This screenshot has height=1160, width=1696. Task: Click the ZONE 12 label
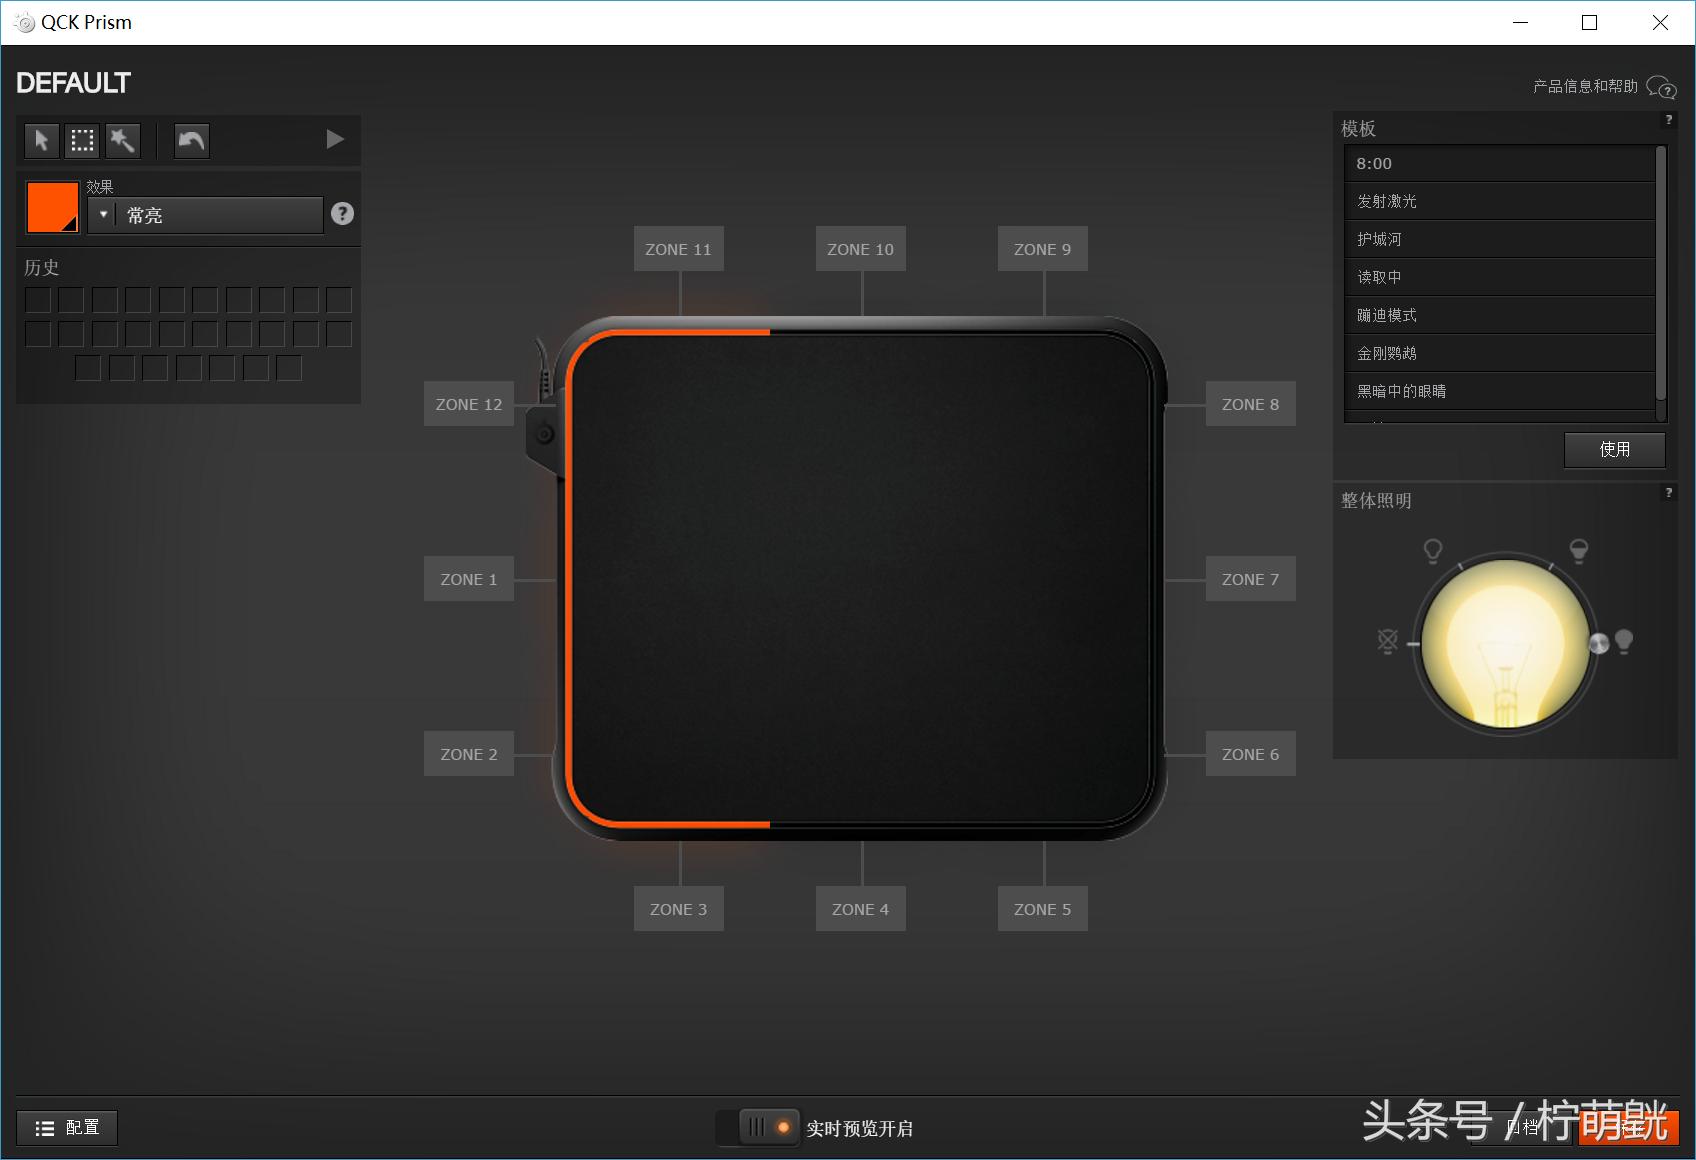pos(469,404)
